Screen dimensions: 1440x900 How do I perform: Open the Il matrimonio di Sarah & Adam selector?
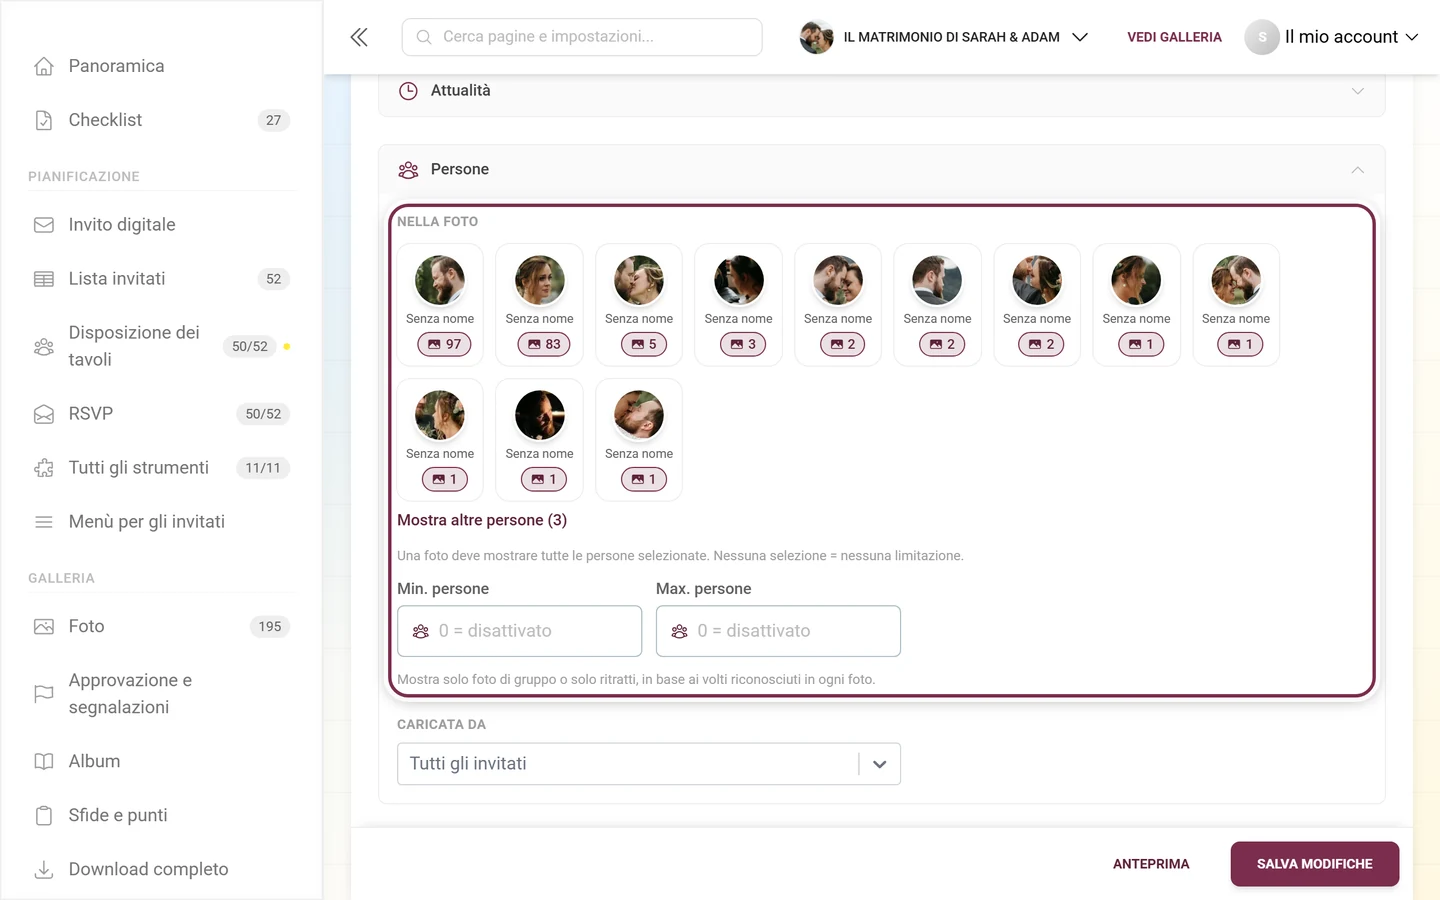pyautogui.click(x=944, y=37)
